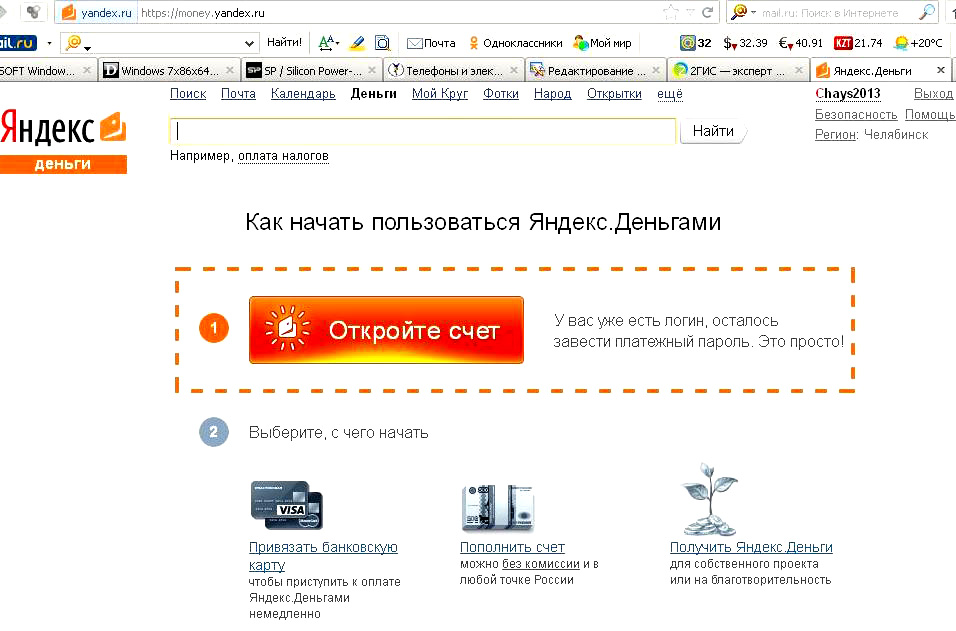Viewport: 956px width, 631px height.
Task: Click the Пополнить счет link
Action: [x=512, y=547]
